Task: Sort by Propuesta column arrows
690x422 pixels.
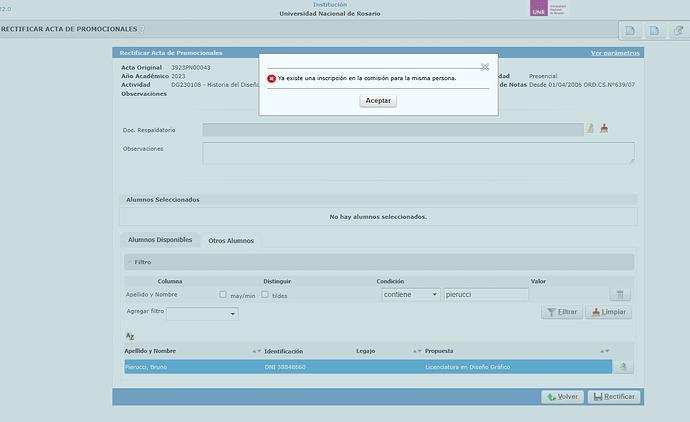Action: (x=605, y=351)
